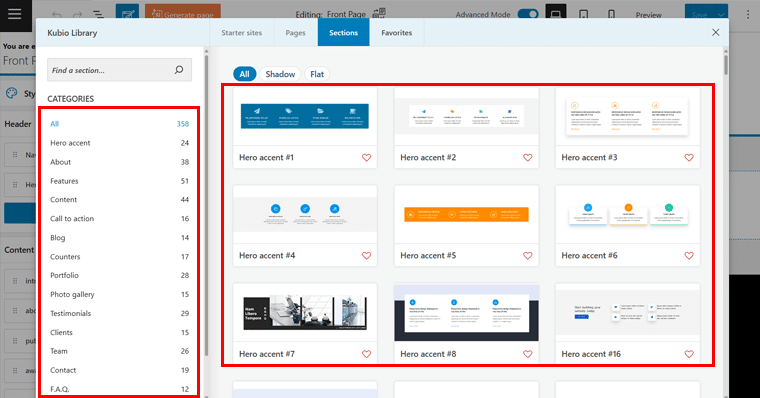
Task: Click the search magnifier icon in section finder
Action: (x=179, y=70)
